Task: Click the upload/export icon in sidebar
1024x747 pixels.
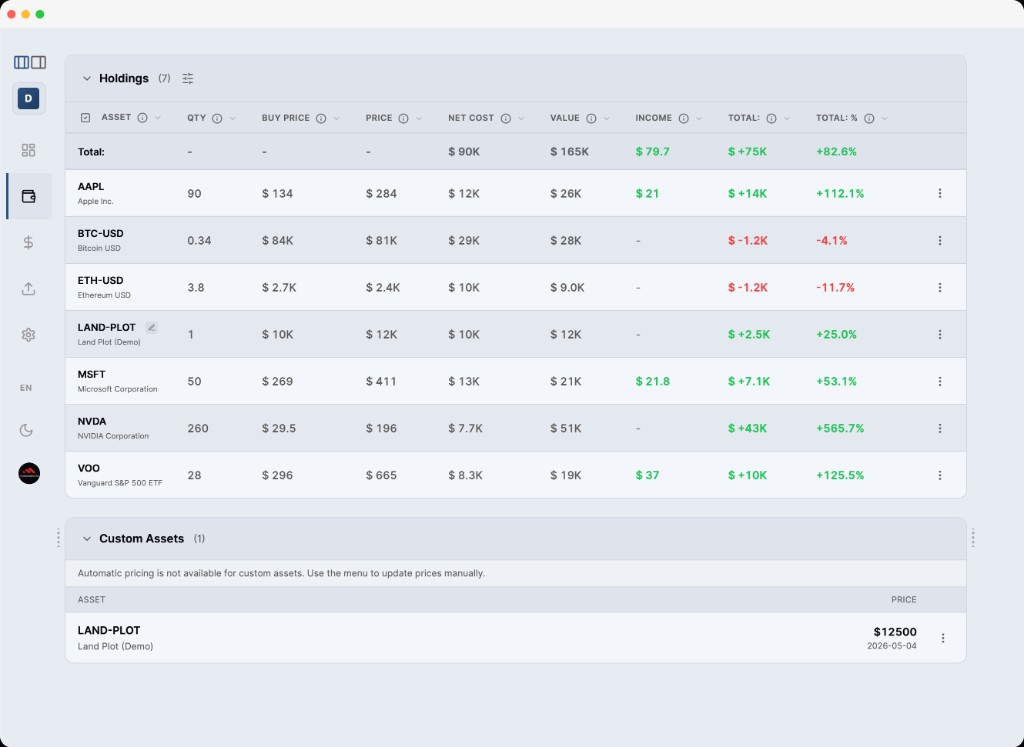Action: pyautogui.click(x=28, y=289)
